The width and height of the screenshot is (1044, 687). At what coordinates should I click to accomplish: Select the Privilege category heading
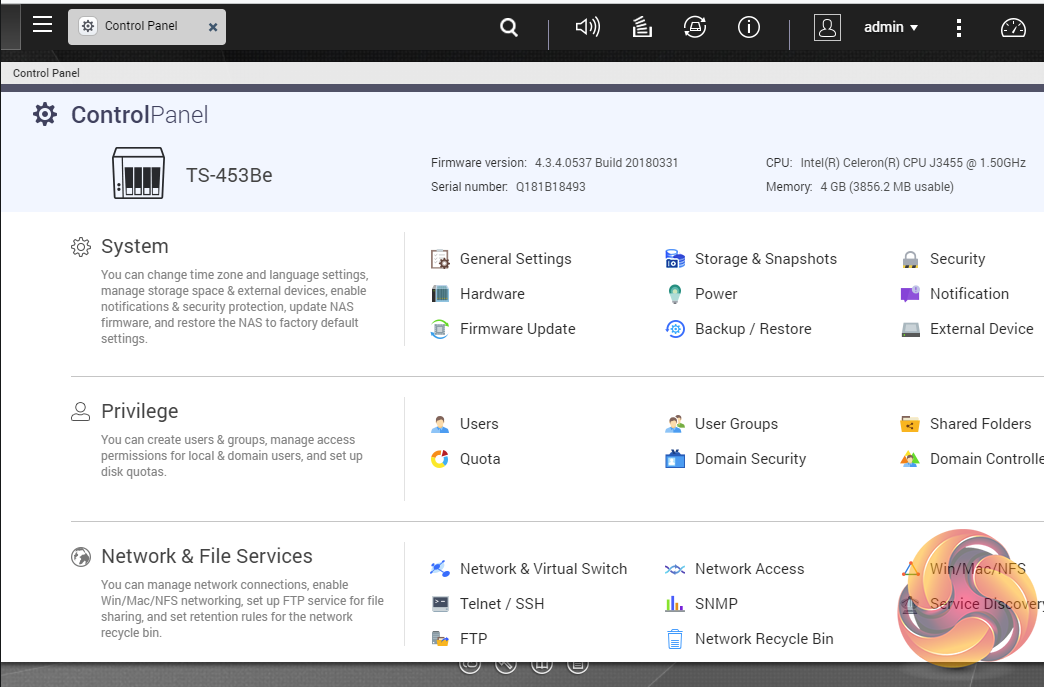(139, 412)
